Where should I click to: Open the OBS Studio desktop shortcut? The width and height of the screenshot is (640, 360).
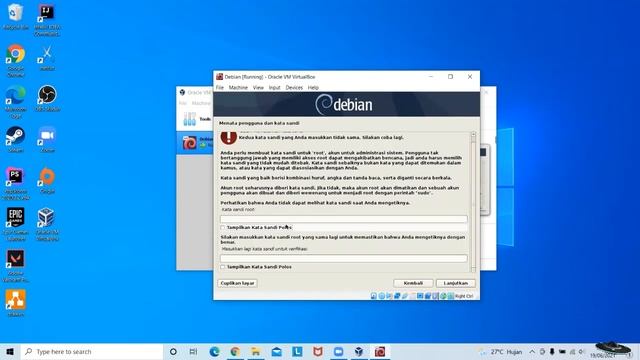pos(47,98)
